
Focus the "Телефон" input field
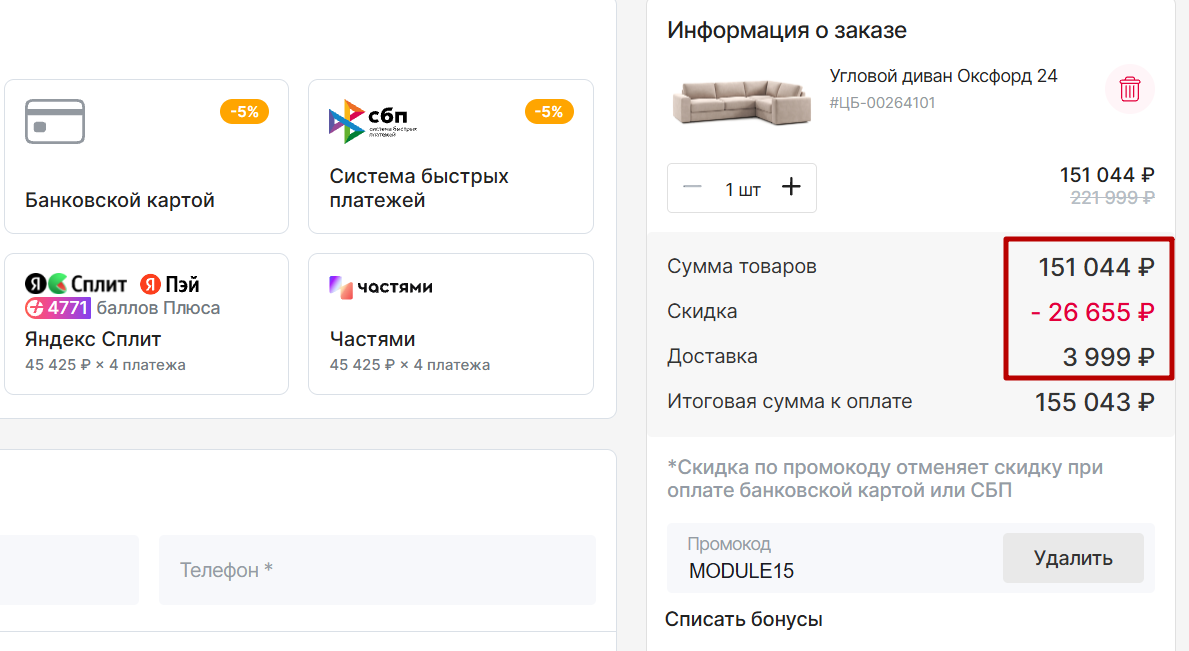pos(377,570)
